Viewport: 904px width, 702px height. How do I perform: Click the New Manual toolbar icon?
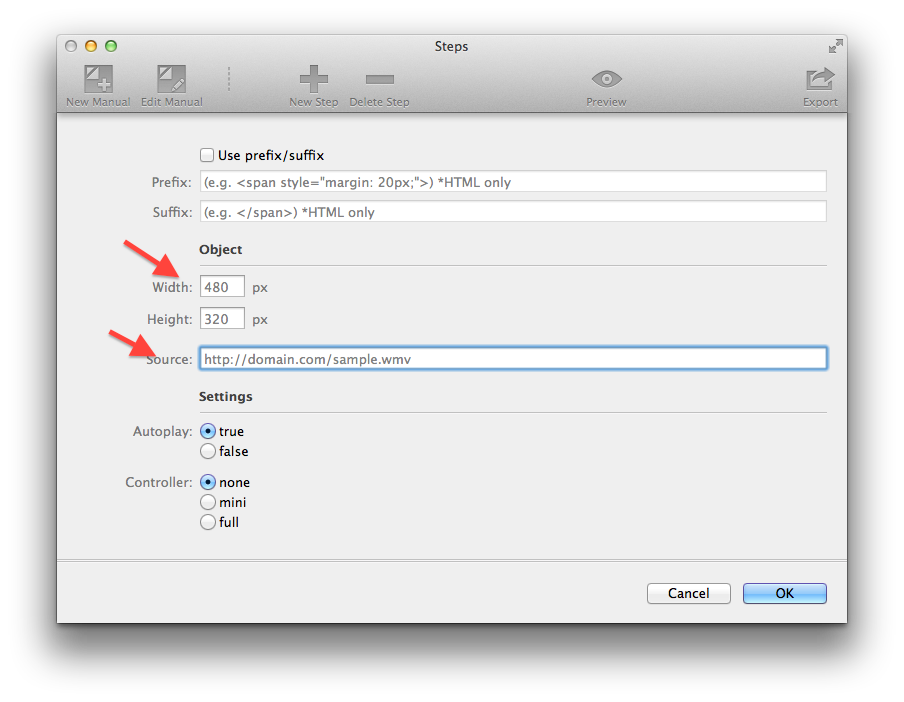pos(98,80)
